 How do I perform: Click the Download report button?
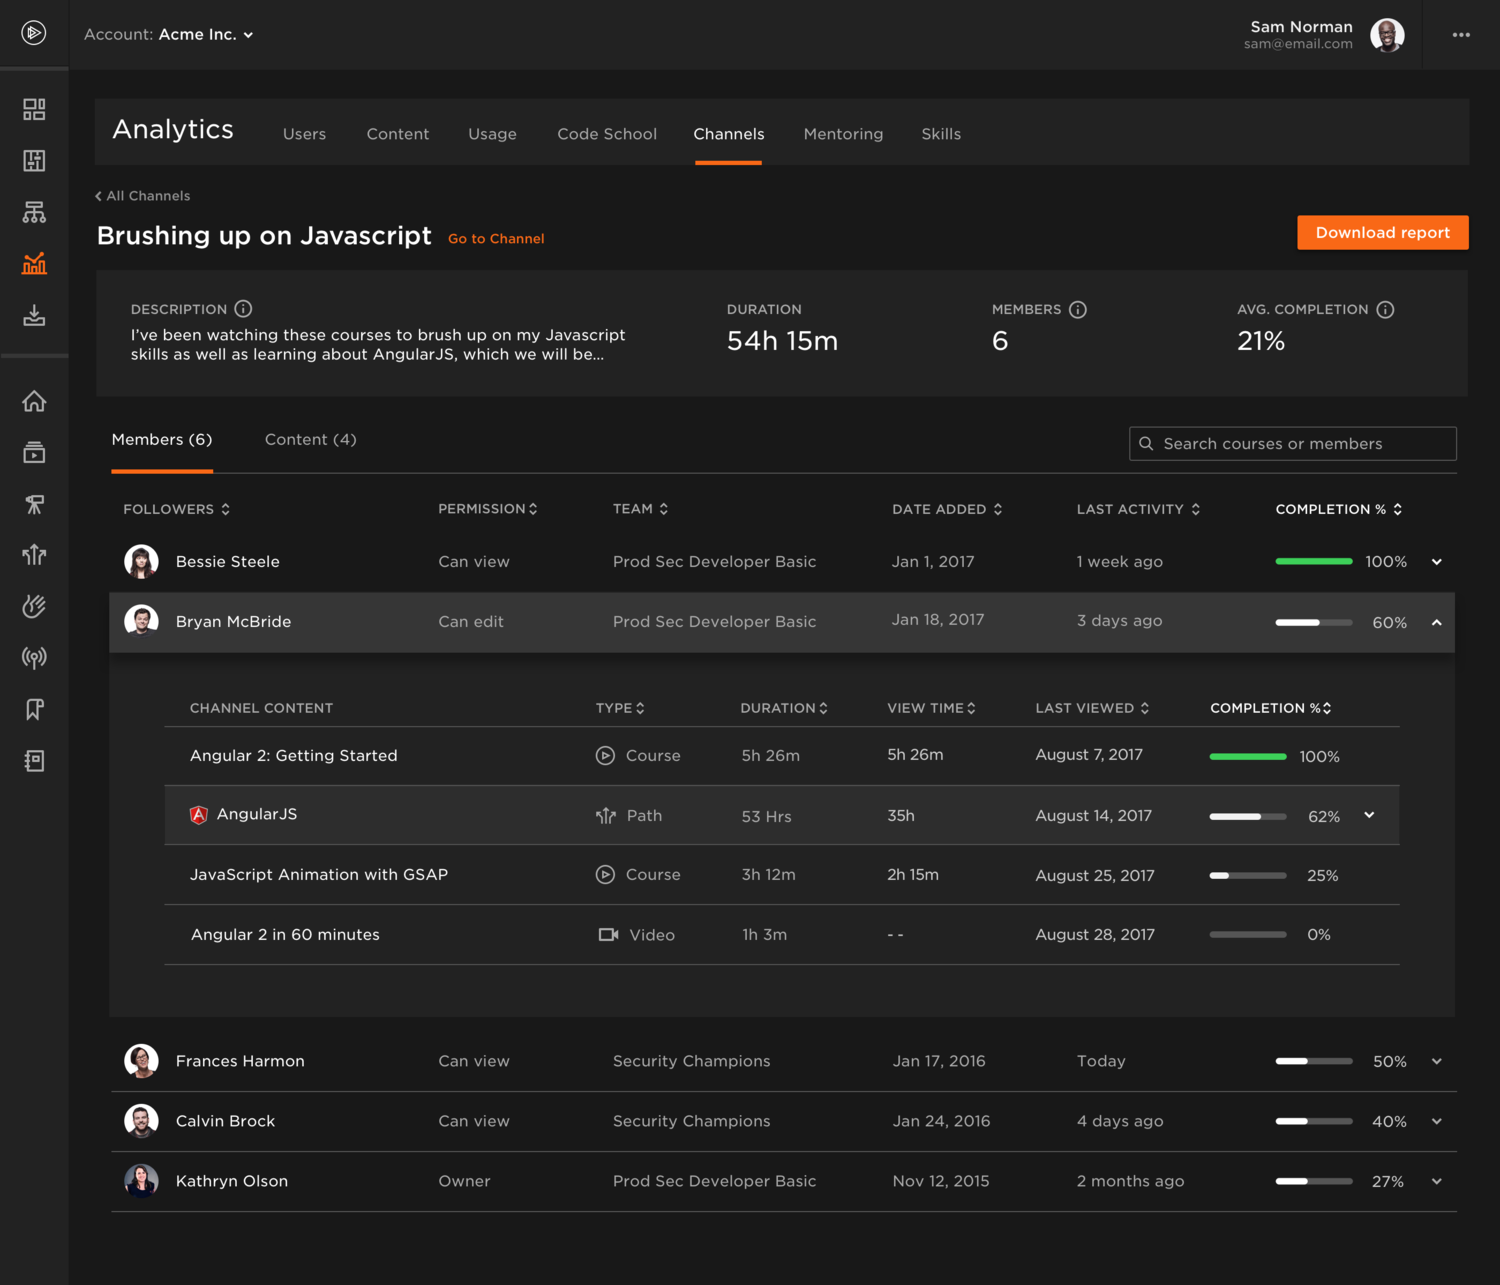pyautogui.click(x=1383, y=232)
